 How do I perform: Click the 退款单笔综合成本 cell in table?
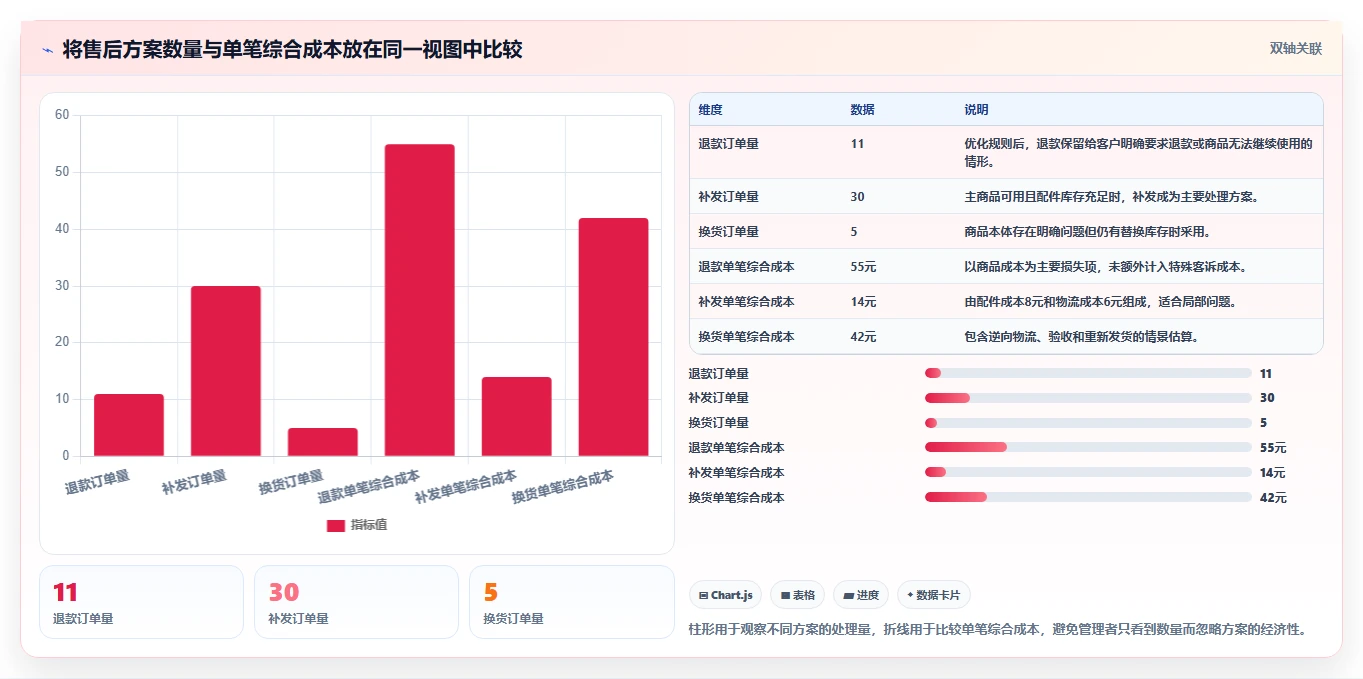click(x=747, y=267)
